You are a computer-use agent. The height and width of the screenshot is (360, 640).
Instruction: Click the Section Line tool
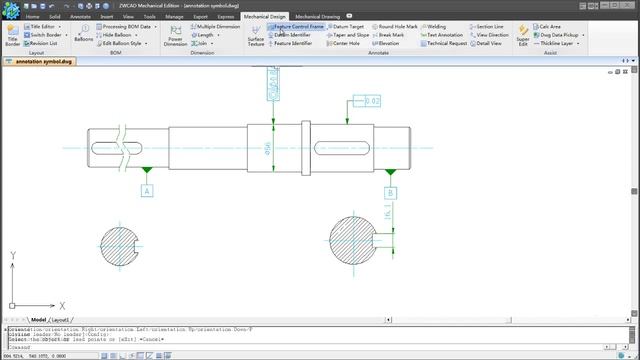pyautogui.click(x=486, y=27)
